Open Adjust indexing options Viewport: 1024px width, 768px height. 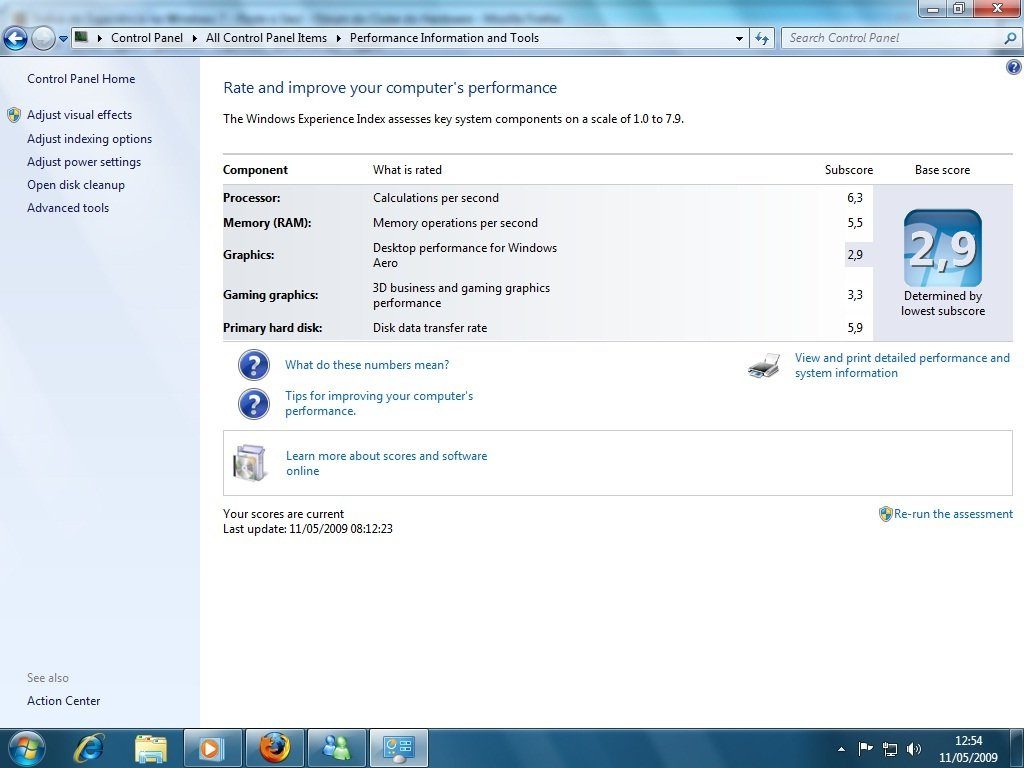89,139
